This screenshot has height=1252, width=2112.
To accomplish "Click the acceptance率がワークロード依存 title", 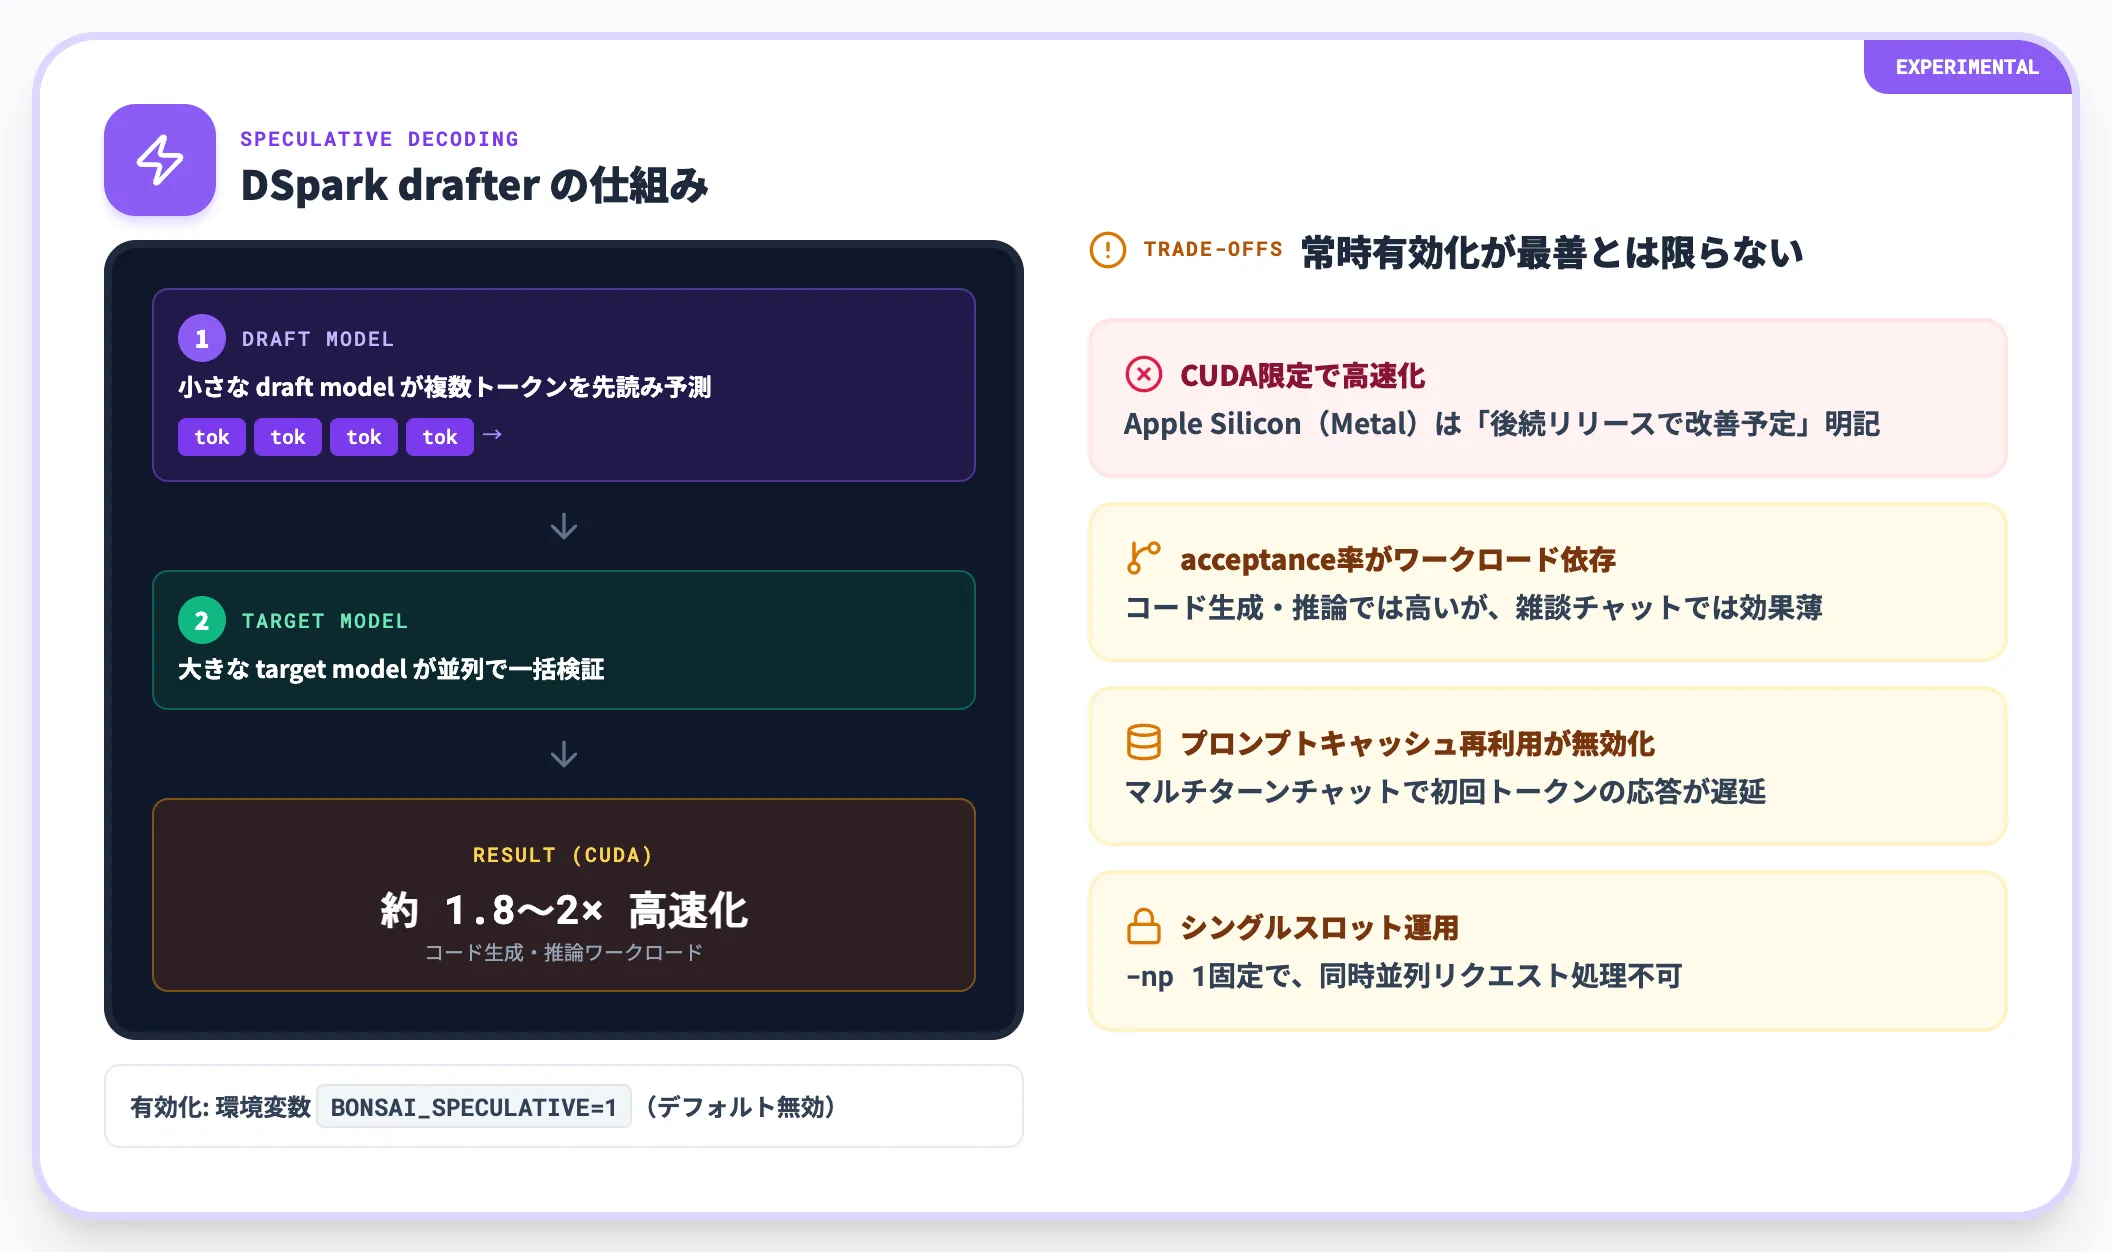I will [x=1398, y=560].
